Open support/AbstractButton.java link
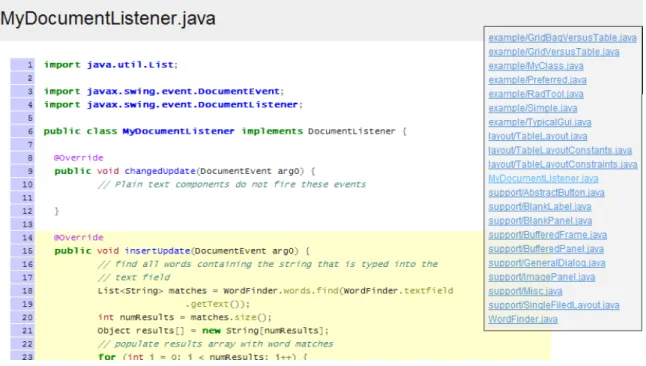 pos(546,192)
